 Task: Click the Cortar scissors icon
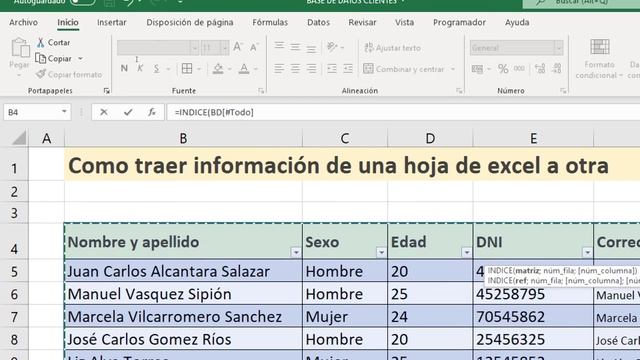click(x=40, y=42)
